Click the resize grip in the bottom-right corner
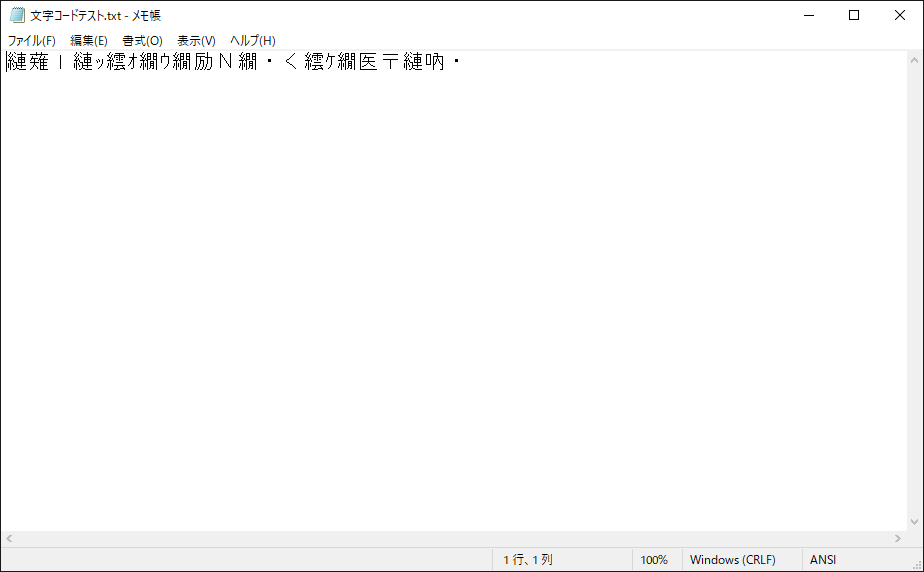Image resolution: width=924 pixels, height=572 pixels. pos(915,563)
